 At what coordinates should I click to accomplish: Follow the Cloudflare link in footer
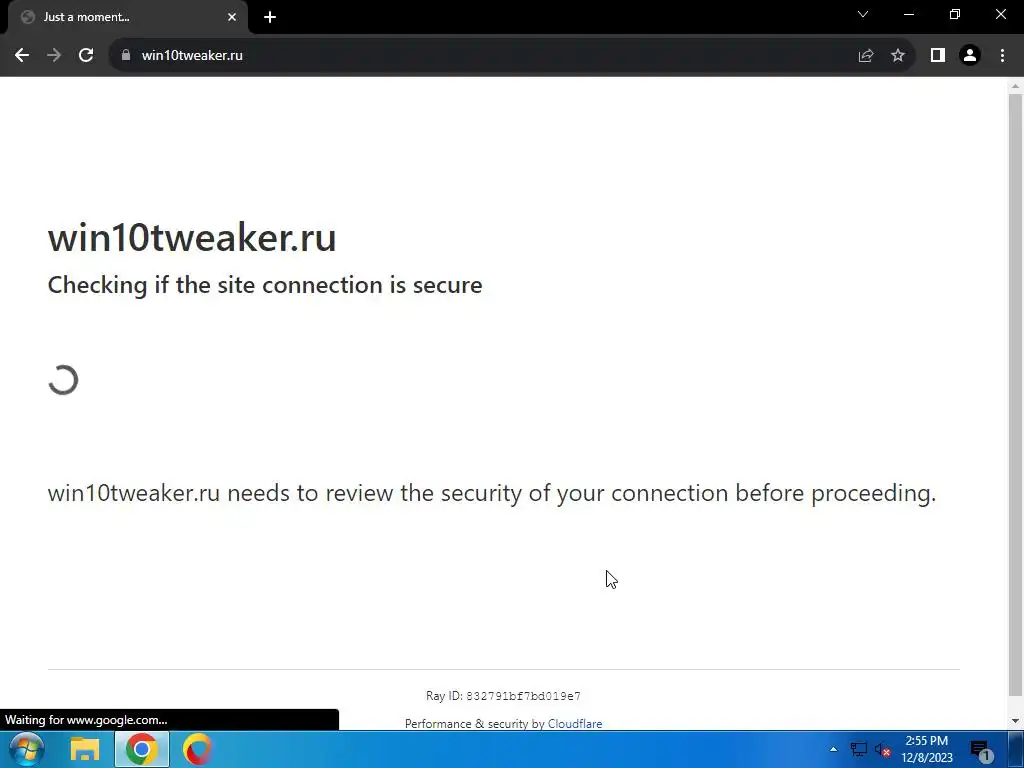[575, 724]
